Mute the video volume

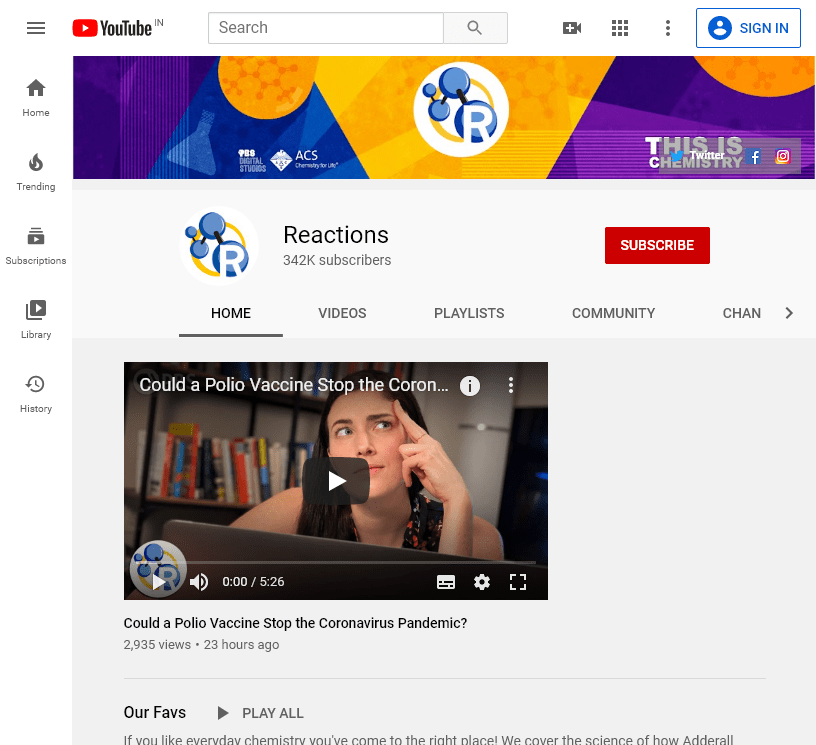(199, 582)
